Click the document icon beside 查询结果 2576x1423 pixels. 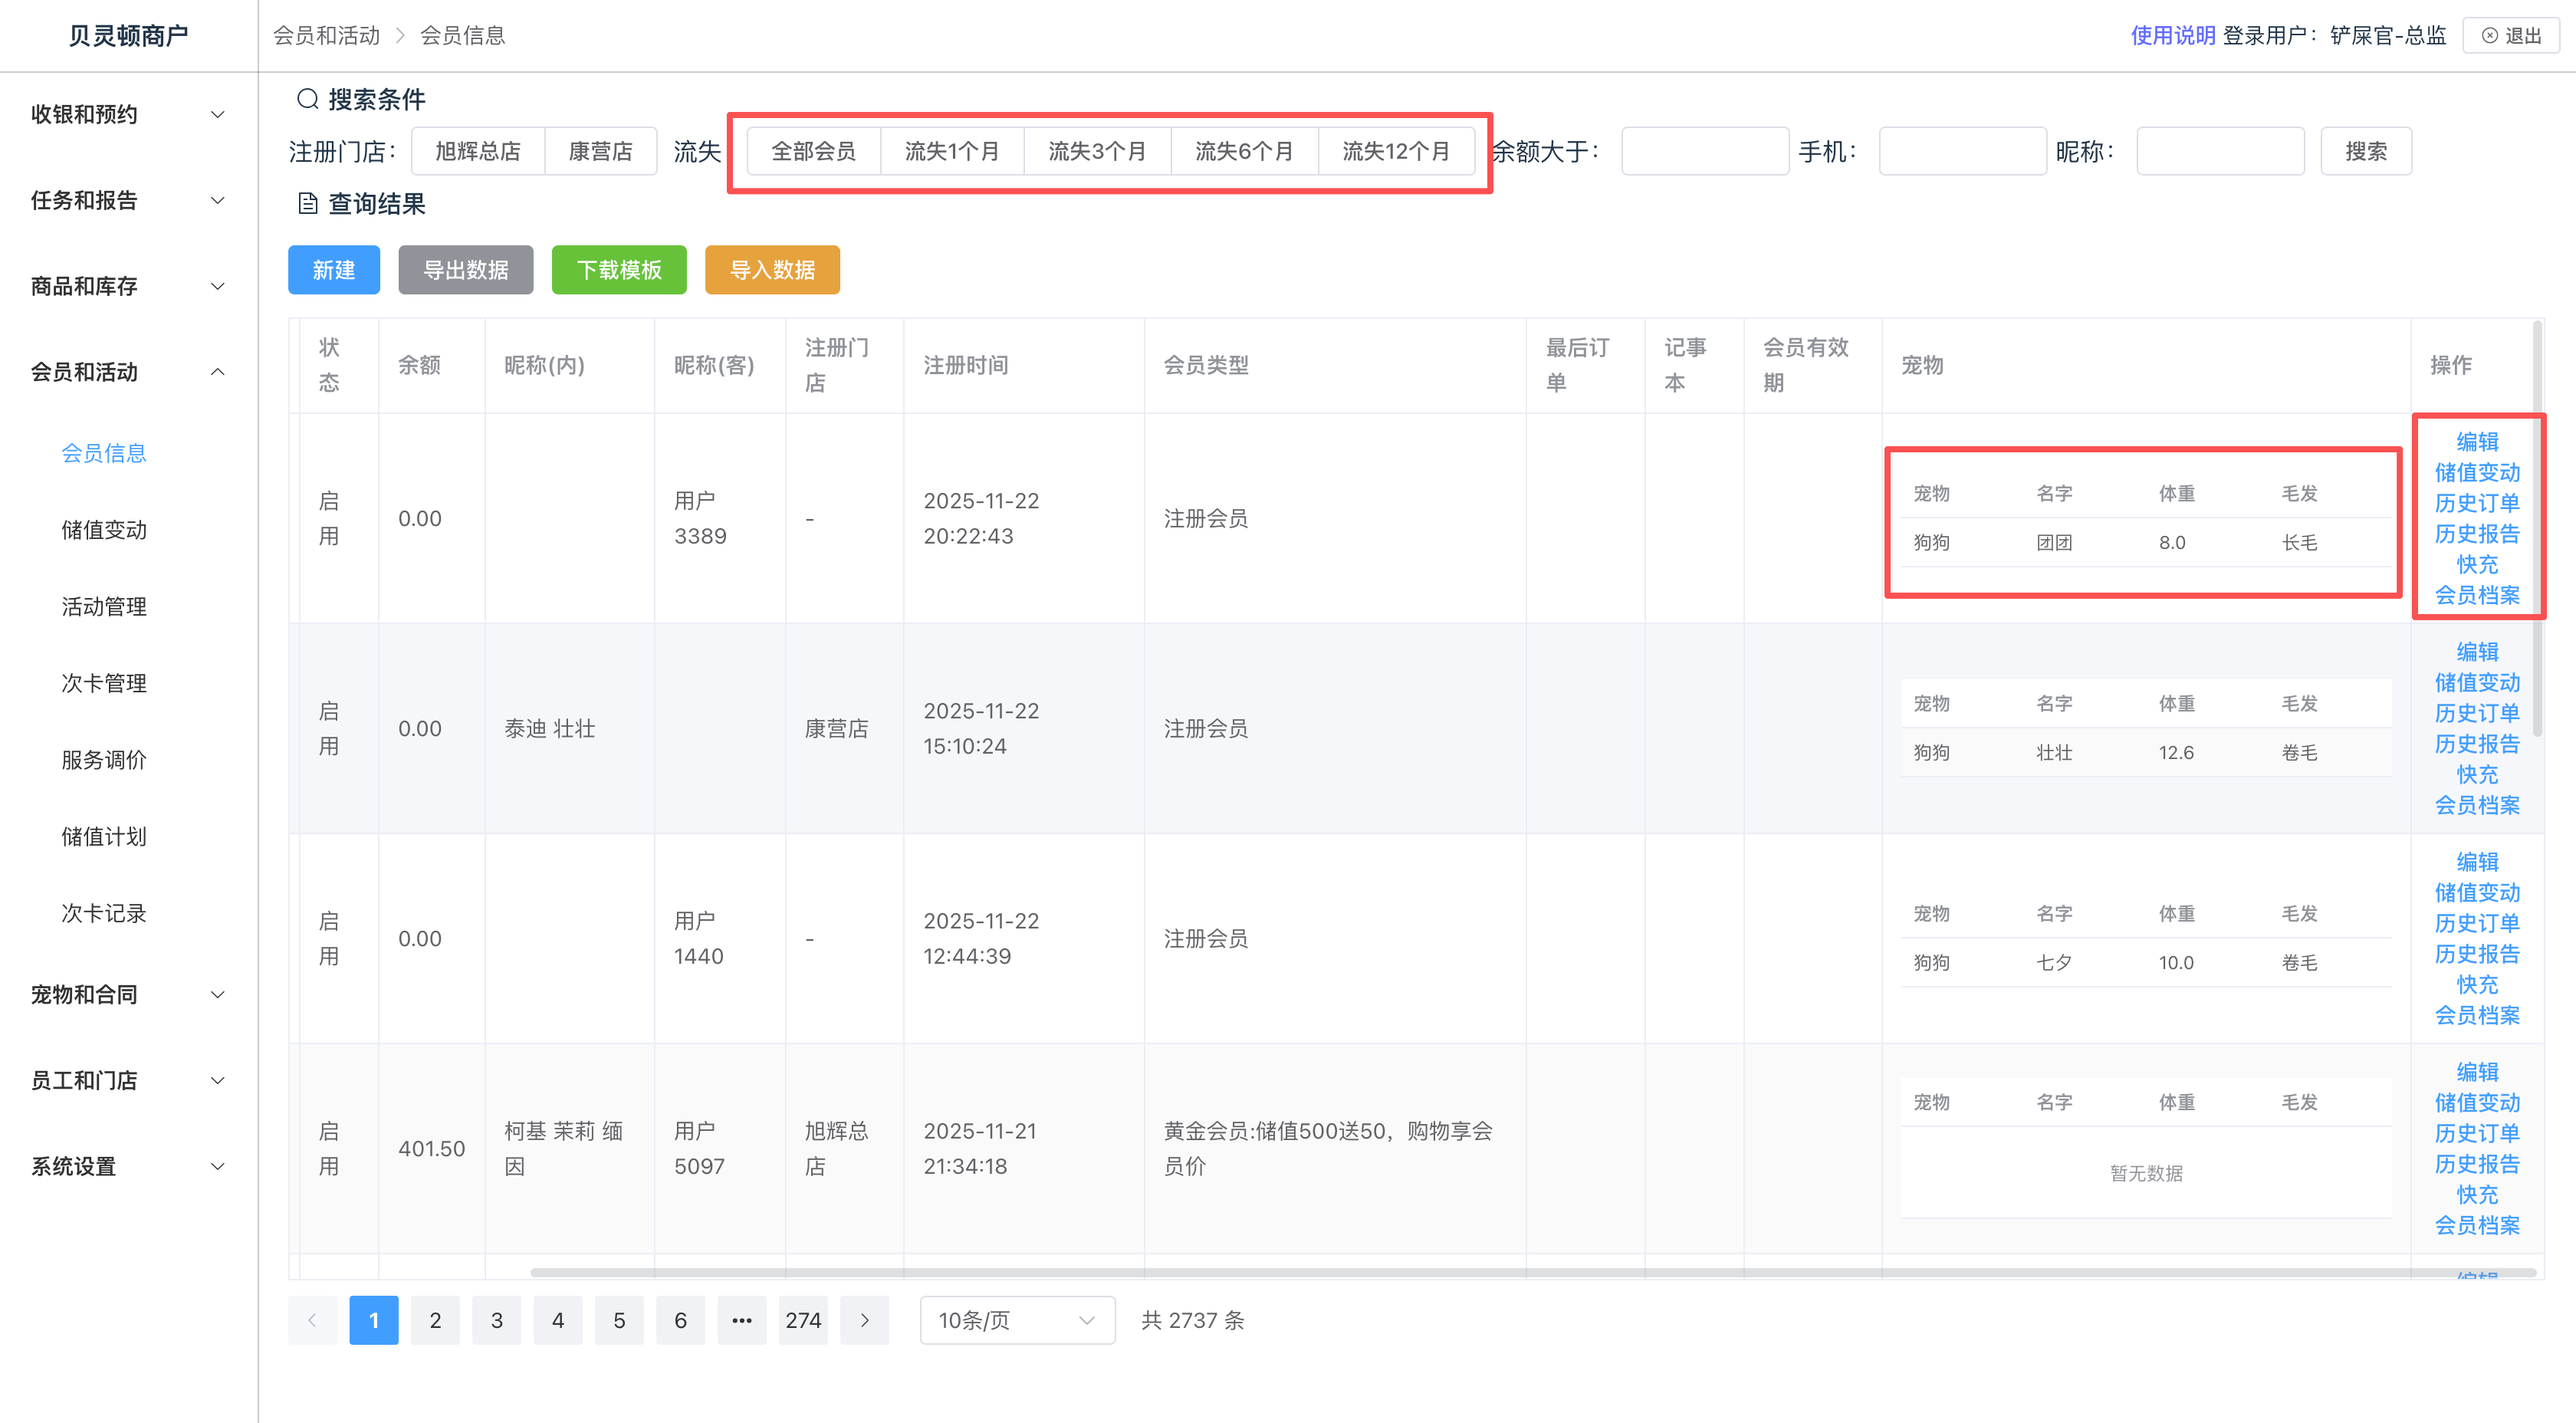point(307,204)
